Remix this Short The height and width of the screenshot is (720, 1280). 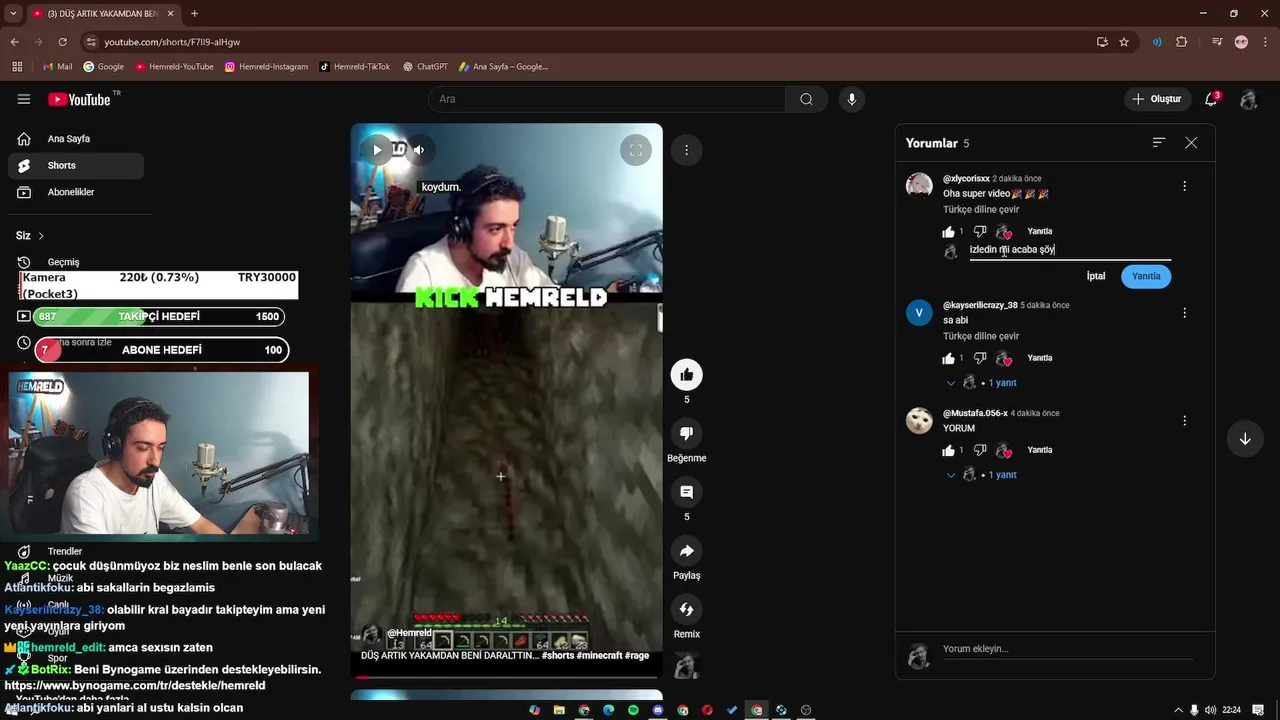[686, 609]
